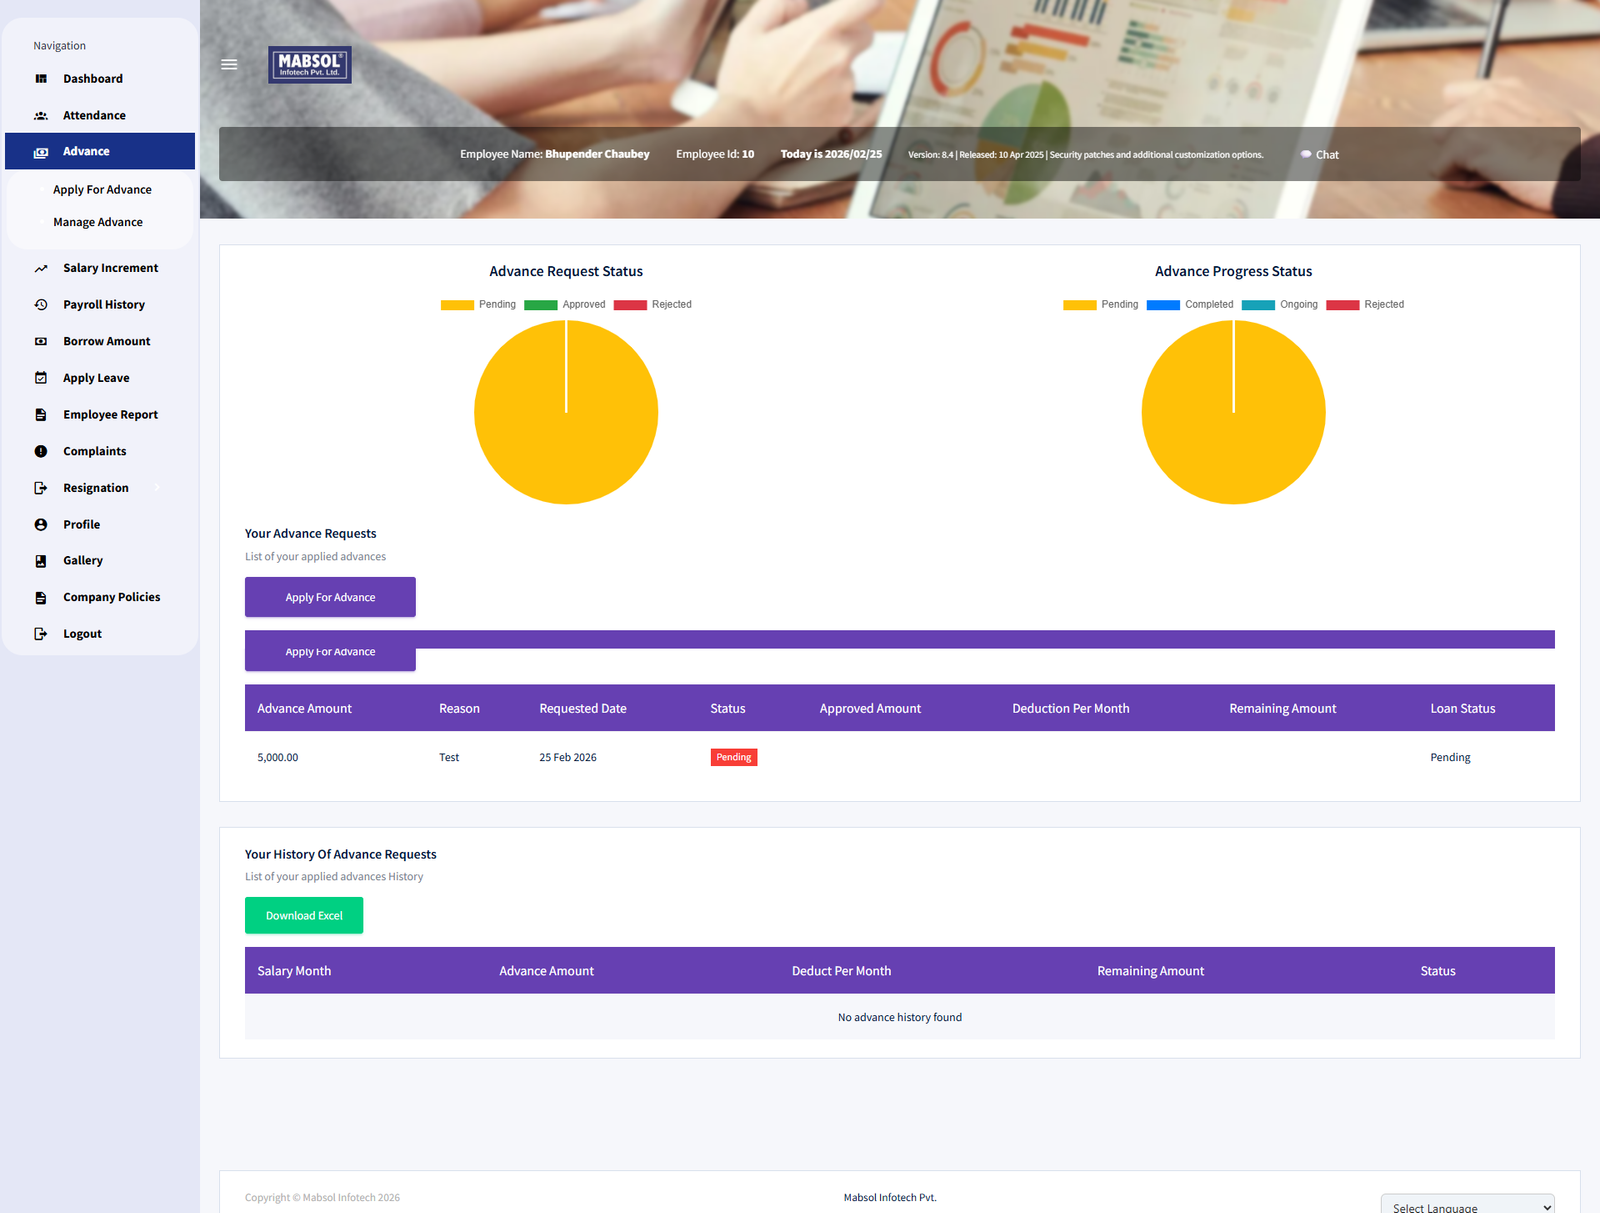Click the red Rejected legend swatch in Progress chart
1600x1213 pixels.
pyautogui.click(x=1342, y=305)
